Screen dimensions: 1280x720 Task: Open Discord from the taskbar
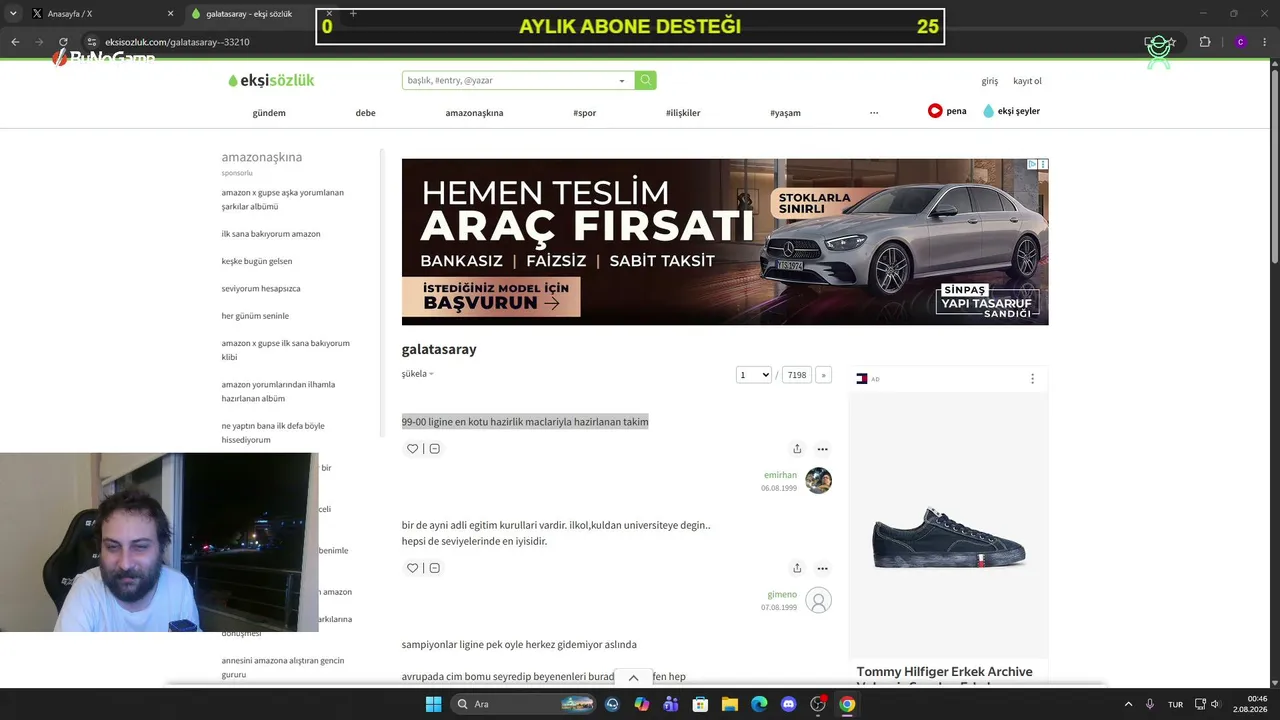coord(788,704)
